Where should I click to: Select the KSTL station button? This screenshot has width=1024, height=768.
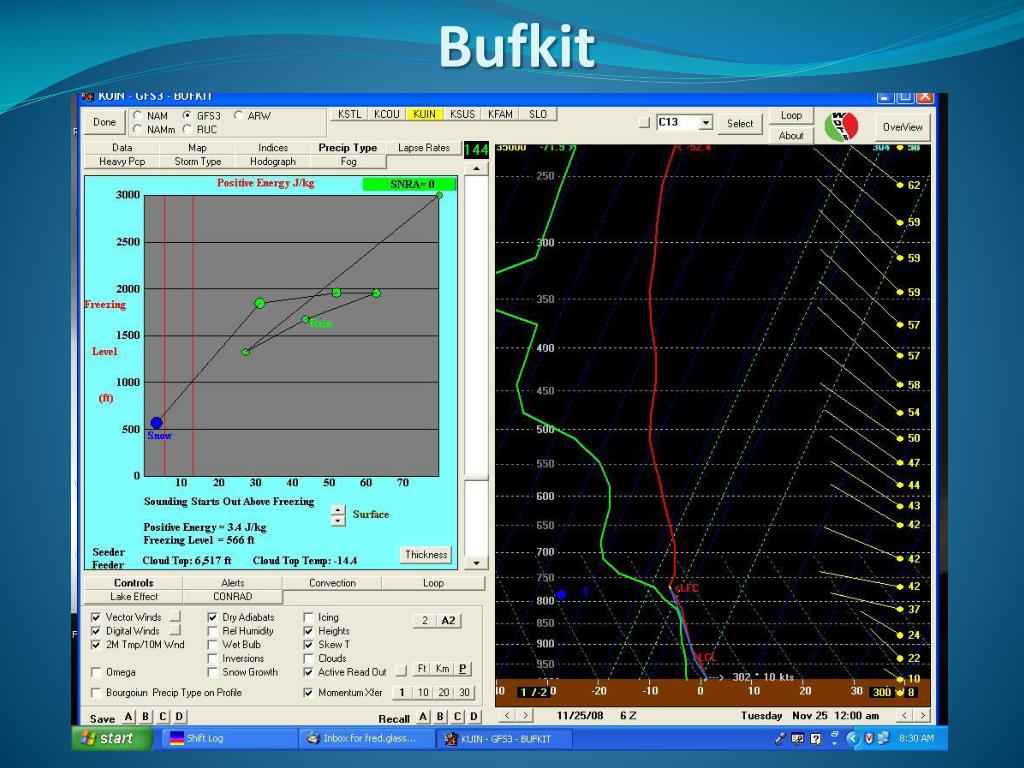[349, 114]
